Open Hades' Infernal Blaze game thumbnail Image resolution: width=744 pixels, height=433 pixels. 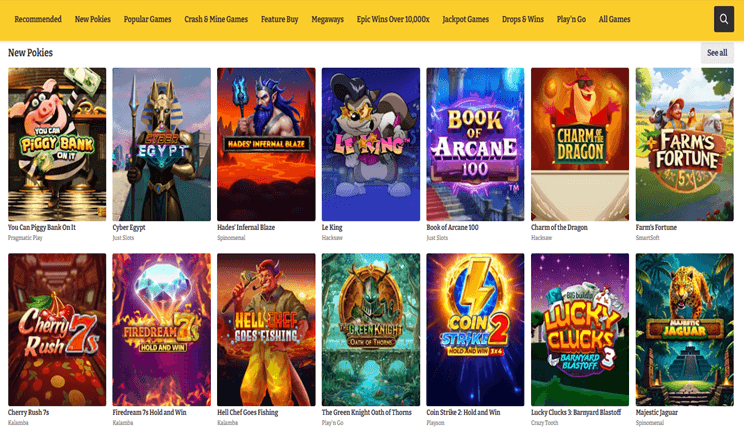[266, 144]
